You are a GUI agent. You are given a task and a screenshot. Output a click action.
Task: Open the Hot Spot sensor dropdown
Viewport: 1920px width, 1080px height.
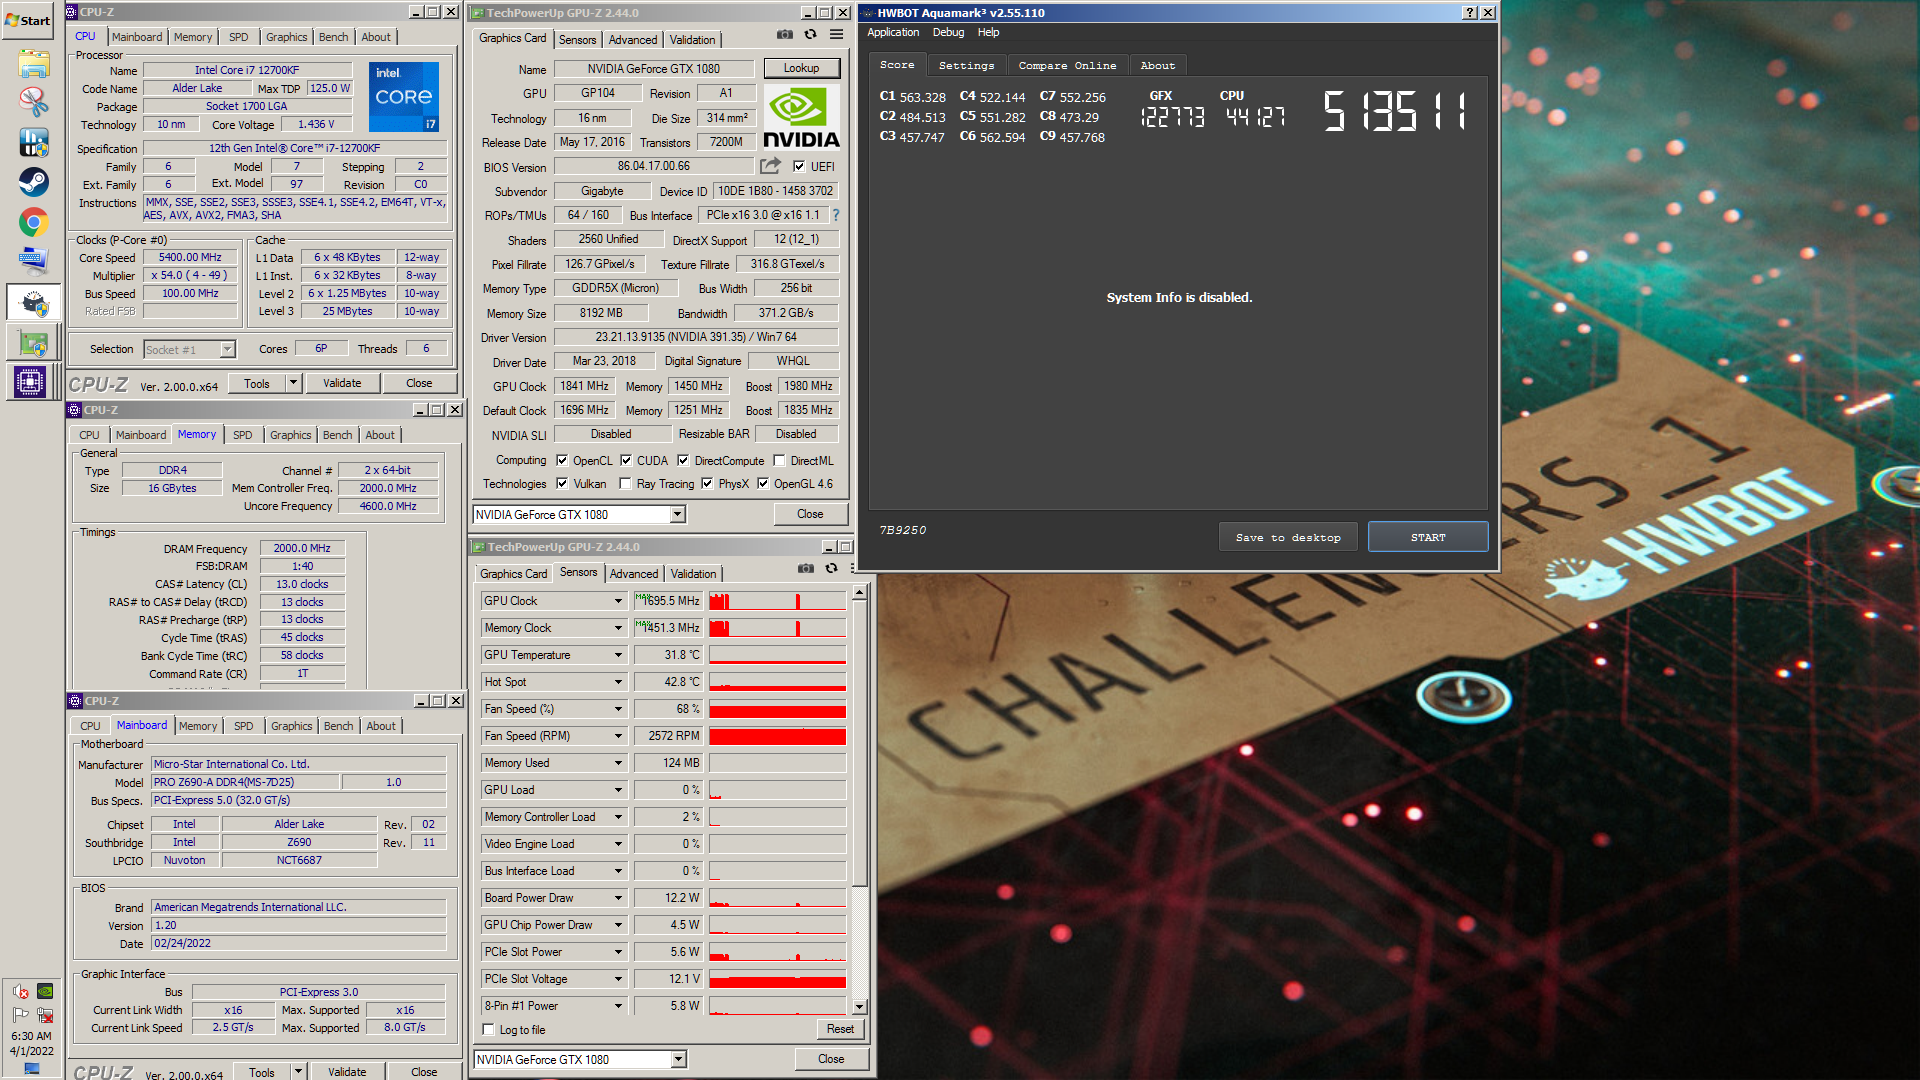tap(618, 682)
